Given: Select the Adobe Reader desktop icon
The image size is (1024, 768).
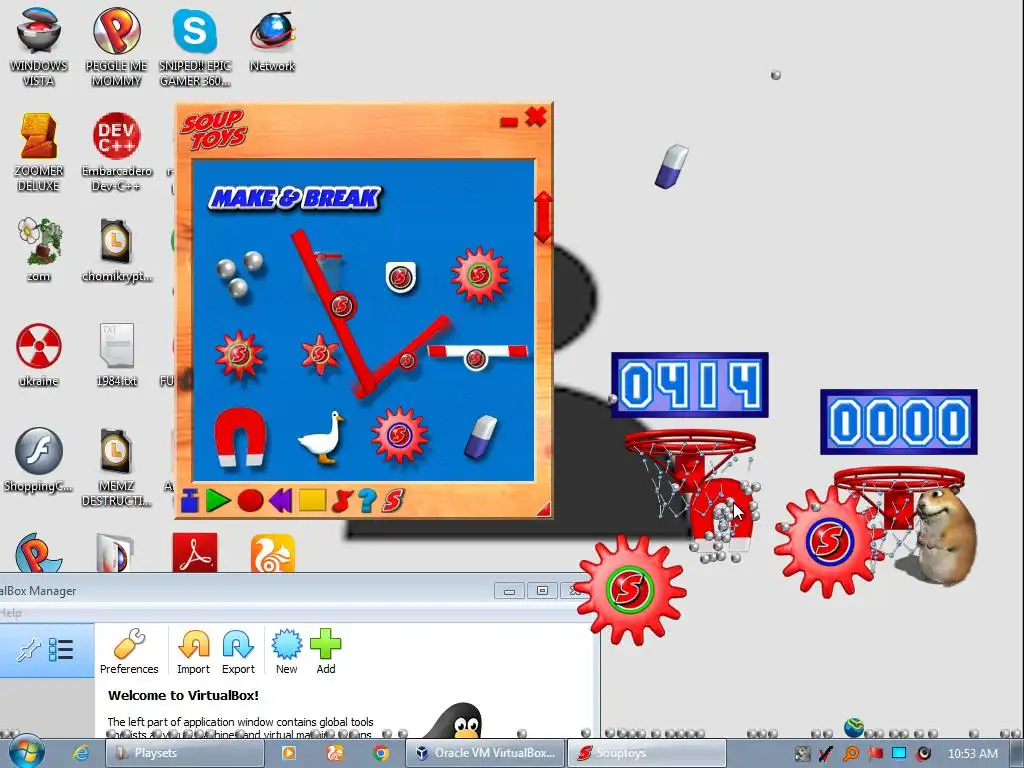Looking at the screenshot, I should point(195,553).
